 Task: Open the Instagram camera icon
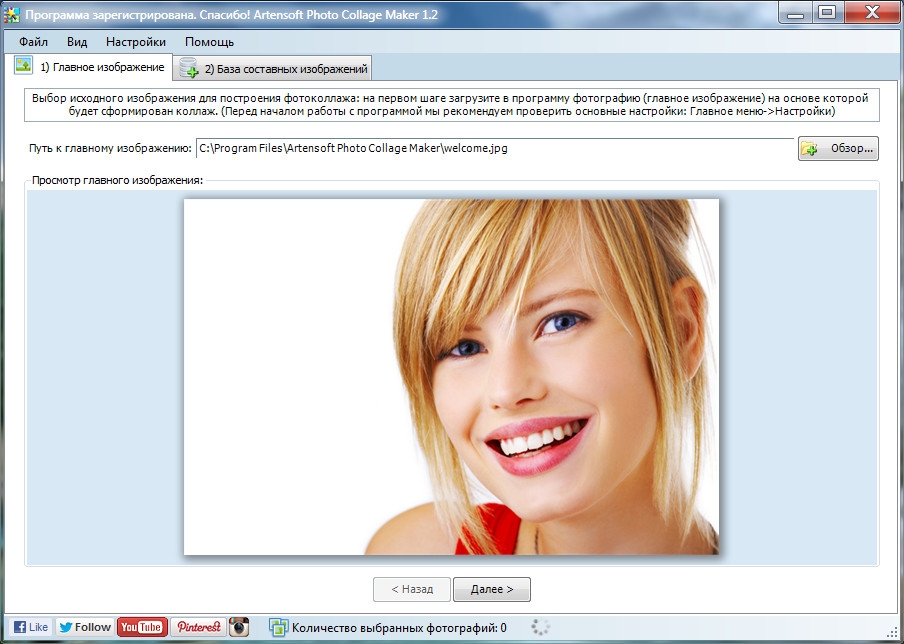coord(239,627)
